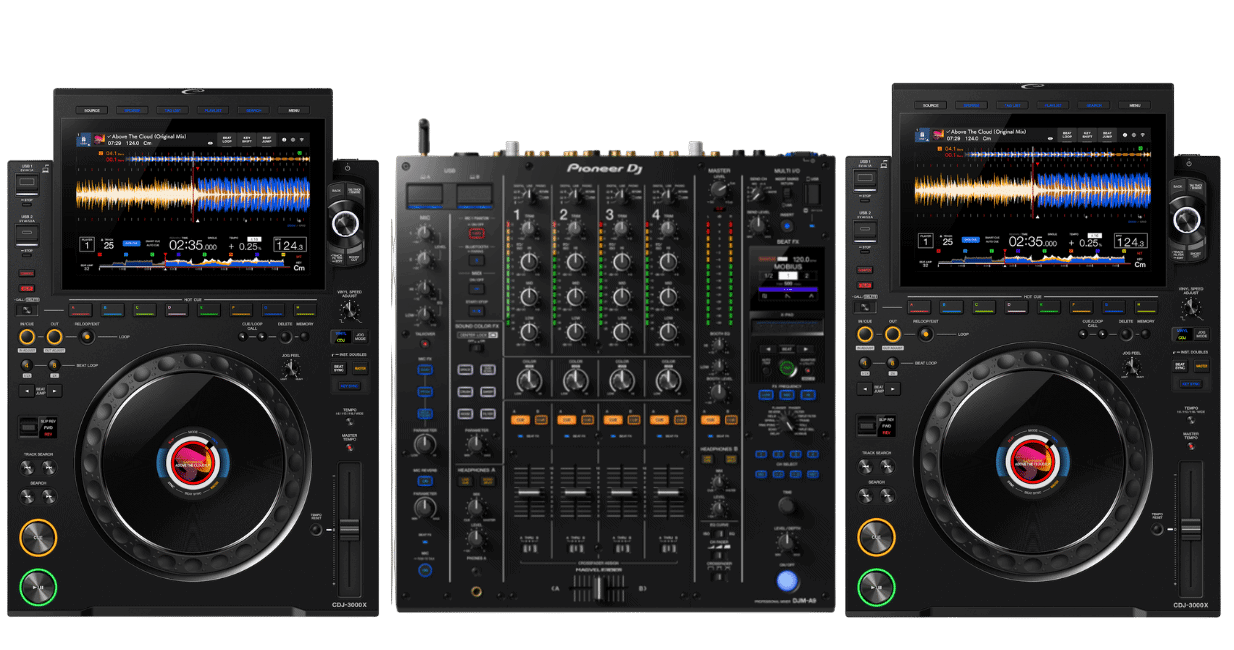Open SOURCE on left CDJ screen
The image size is (1234, 650).
[x=94, y=110]
